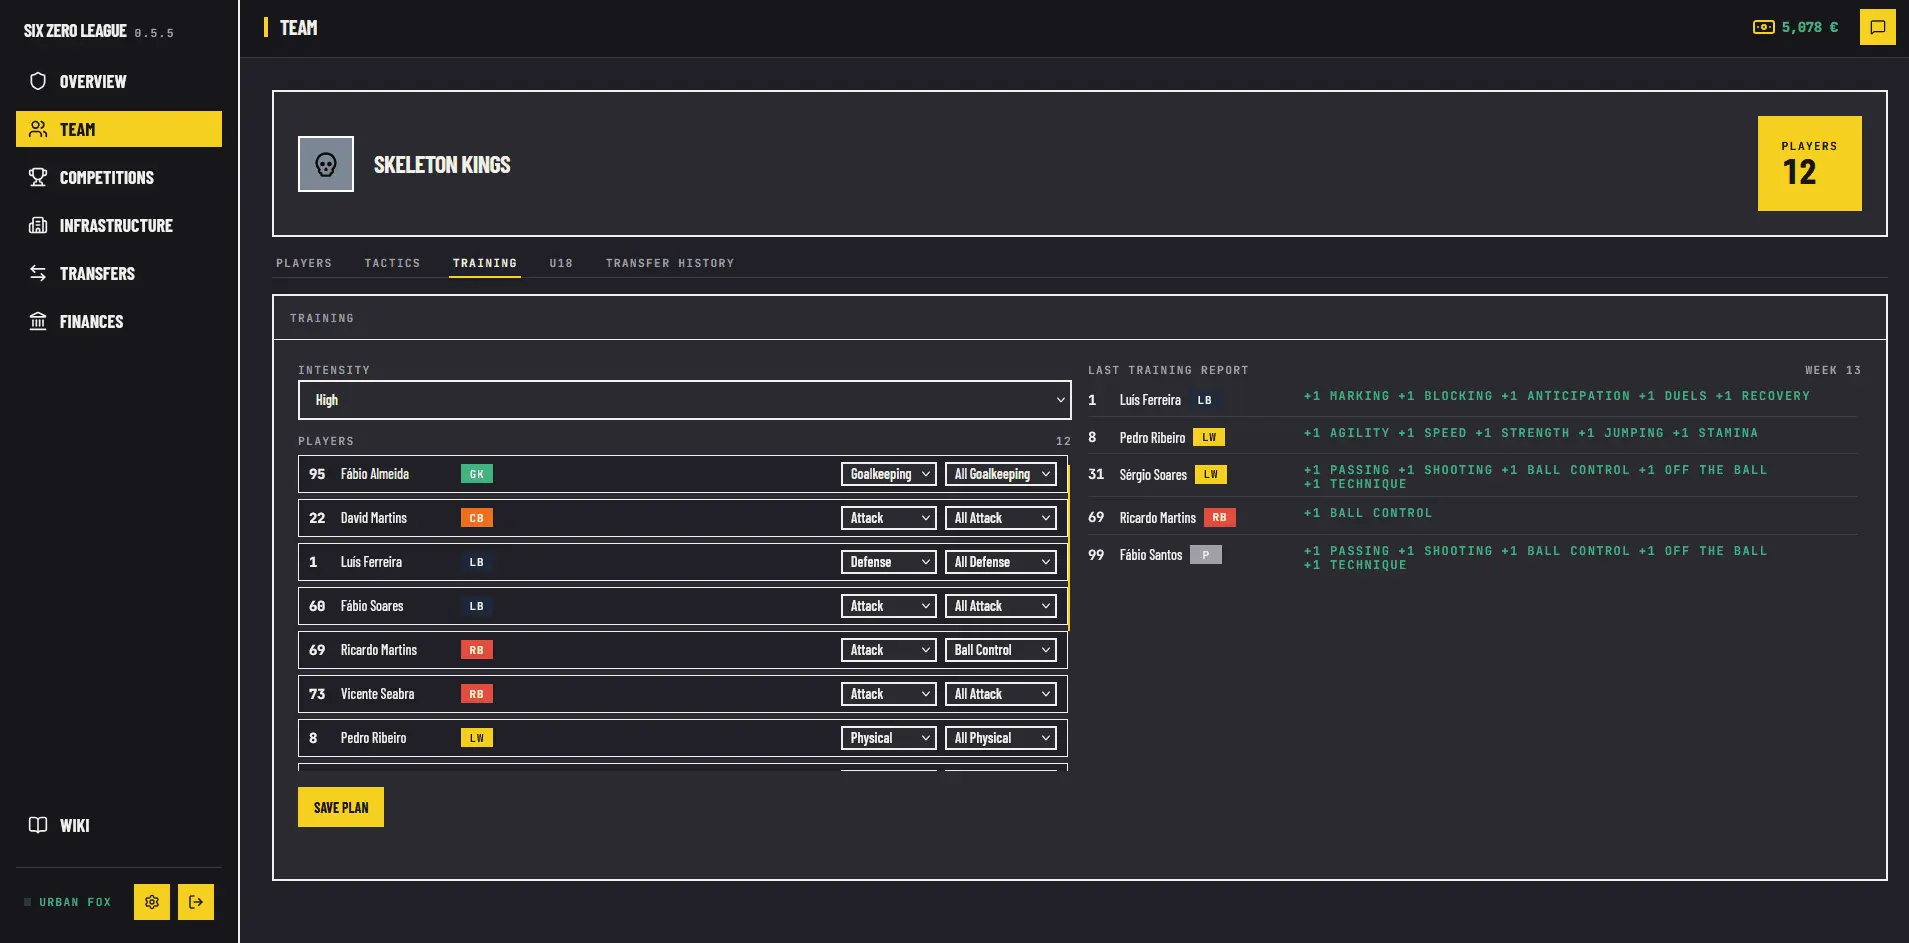Switch to the Tactics tab
The width and height of the screenshot is (1909, 943).
(392, 263)
